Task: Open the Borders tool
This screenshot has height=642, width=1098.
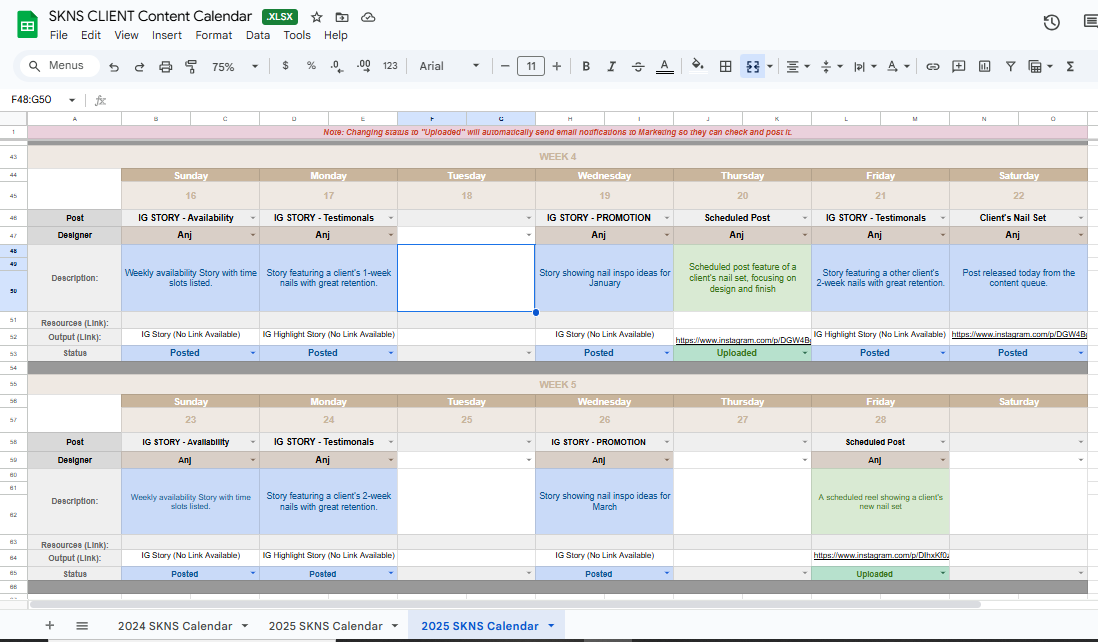Action: click(x=725, y=67)
